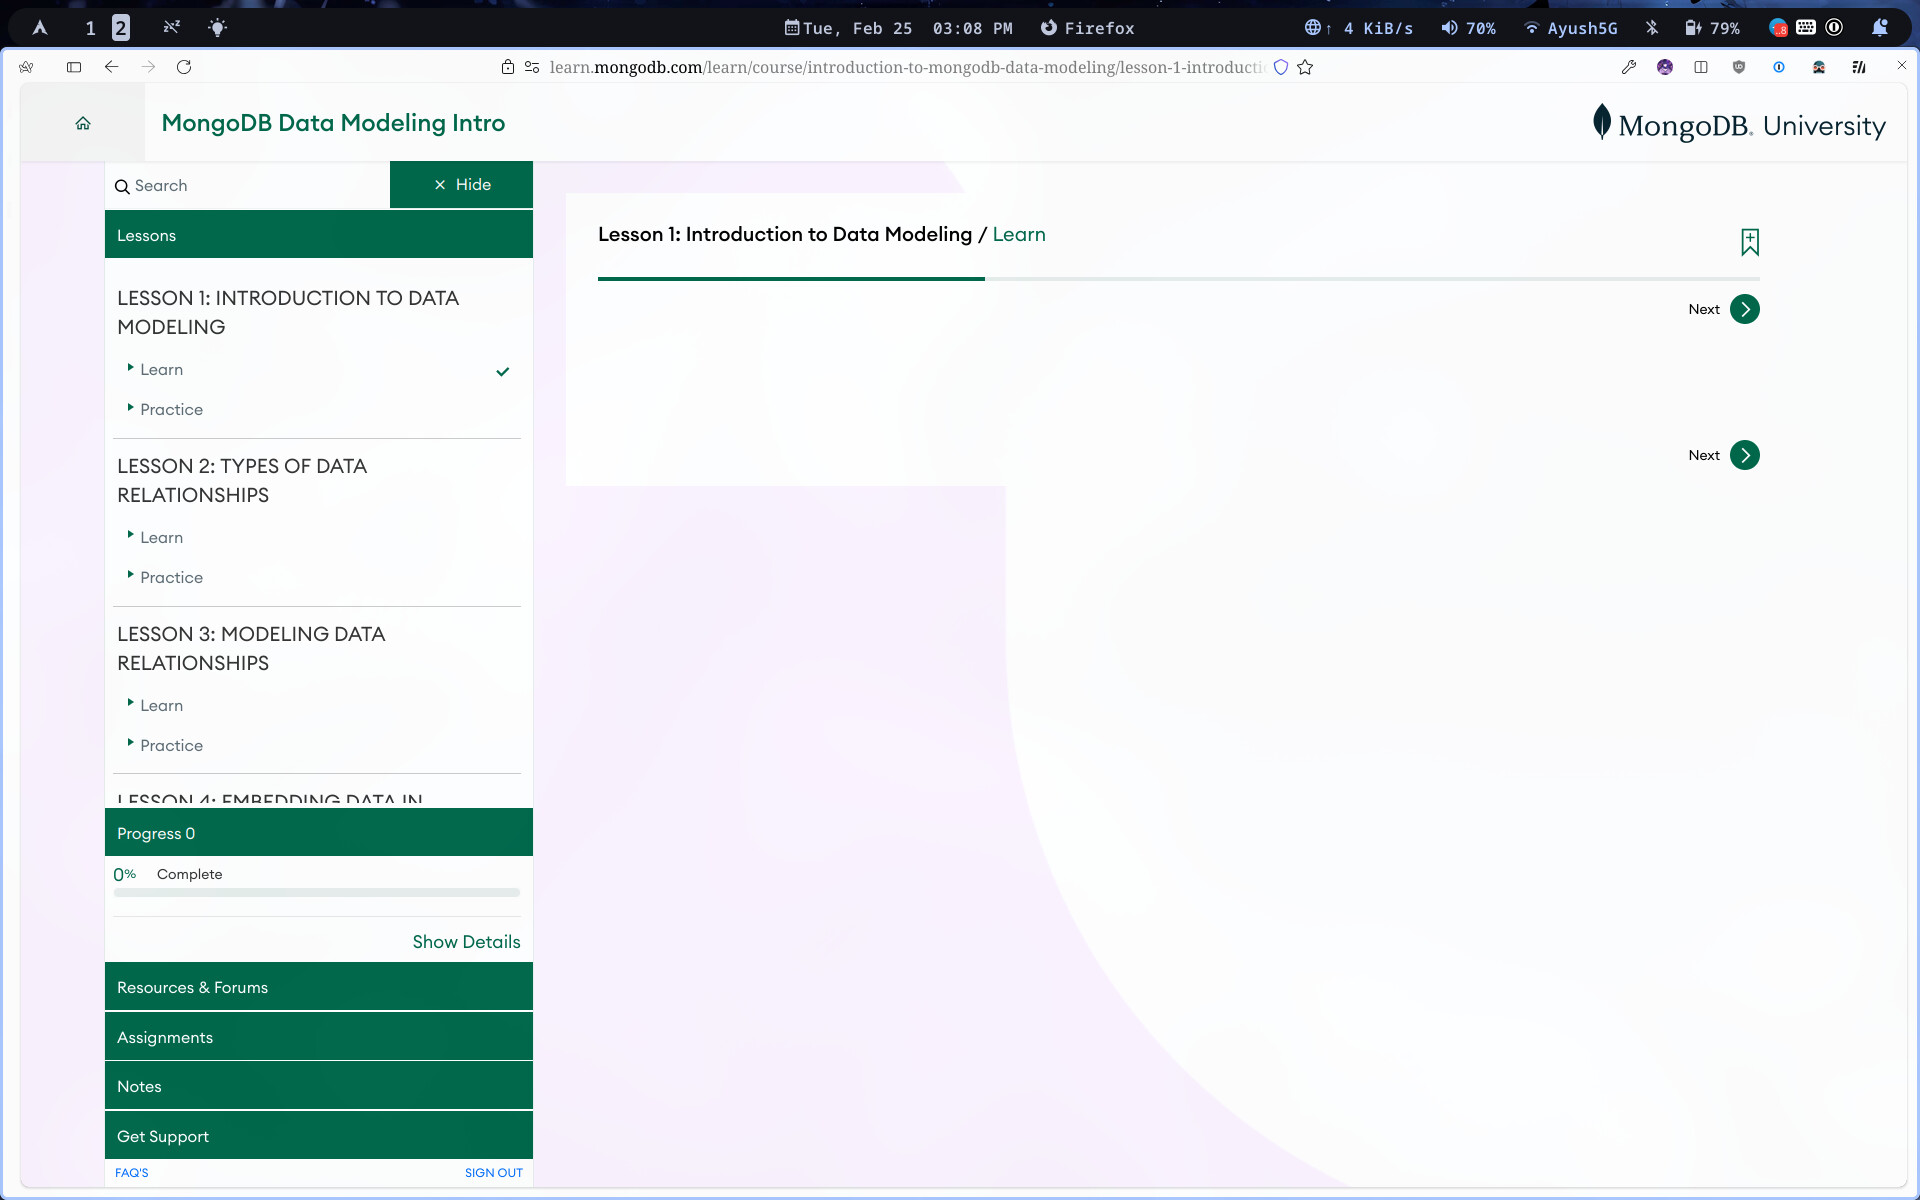Open the notification bell in top bar

(1879, 28)
